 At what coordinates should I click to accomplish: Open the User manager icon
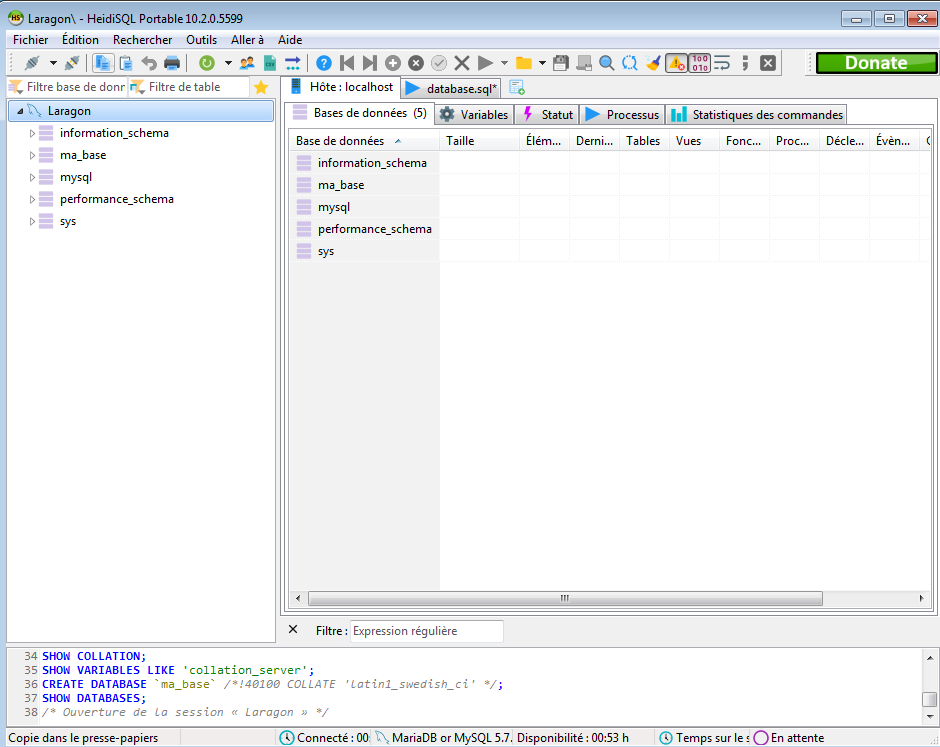pyautogui.click(x=246, y=63)
